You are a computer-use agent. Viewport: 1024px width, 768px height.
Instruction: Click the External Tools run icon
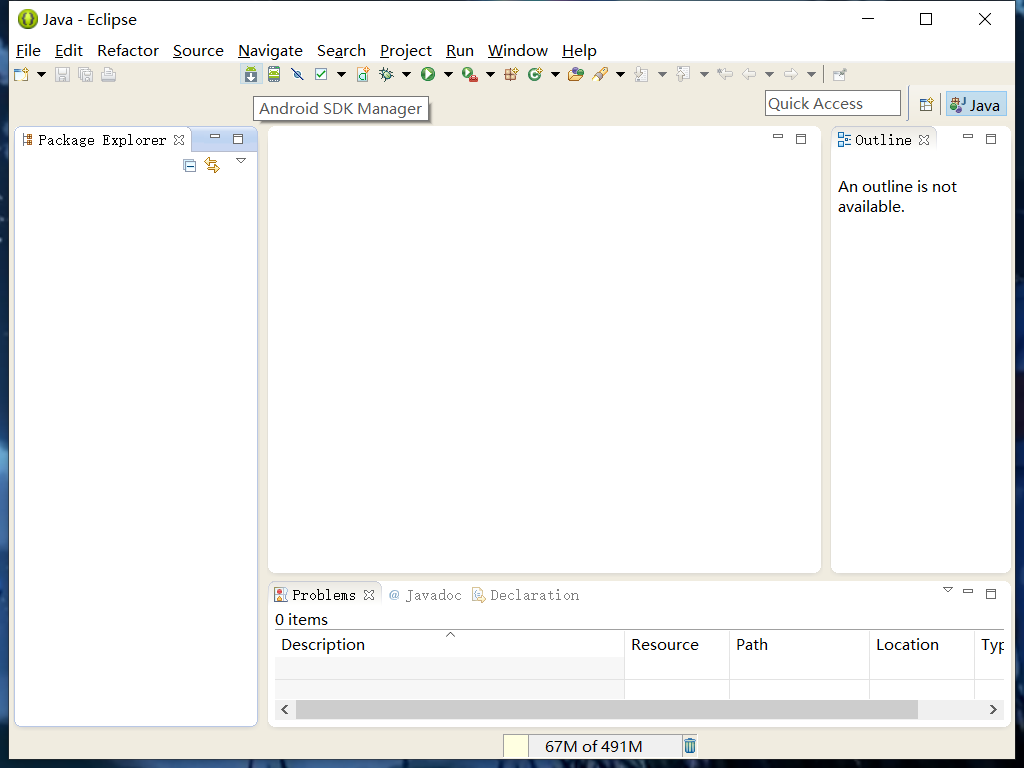tap(470, 74)
